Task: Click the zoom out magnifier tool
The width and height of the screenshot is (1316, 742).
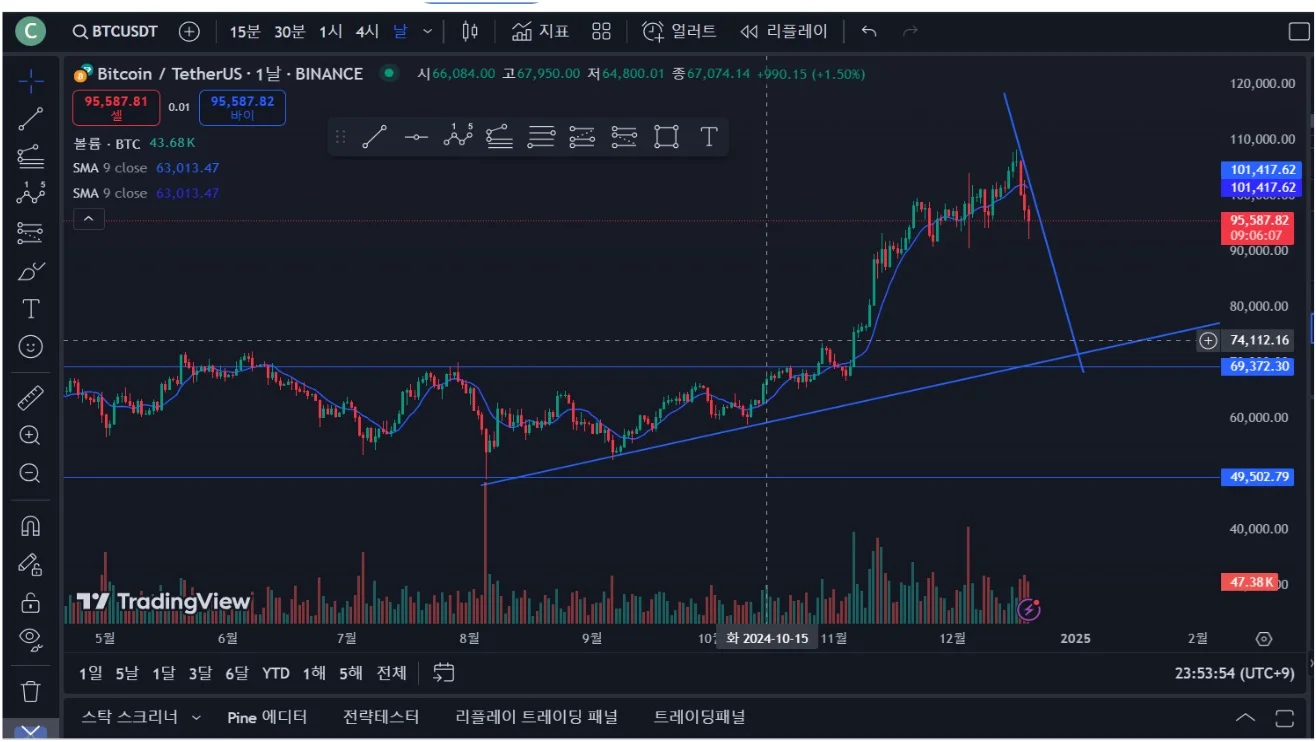Action: click(31, 474)
